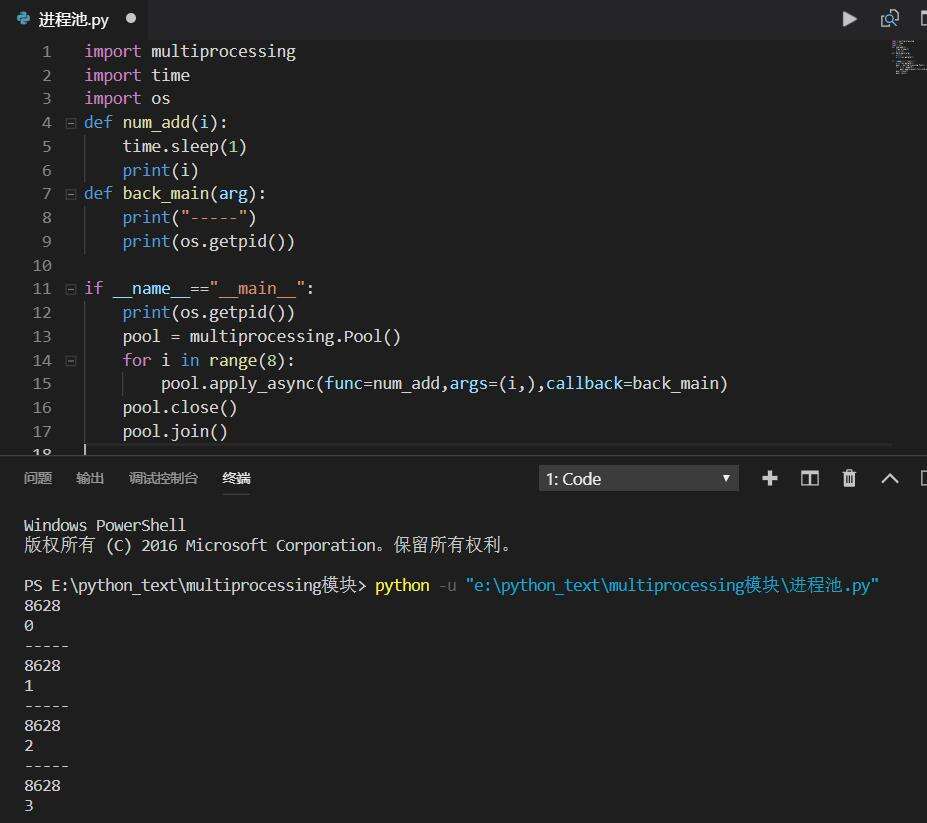Click the 进程池.py editor tab
Image resolution: width=927 pixels, height=823 pixels.
(73, 20)
